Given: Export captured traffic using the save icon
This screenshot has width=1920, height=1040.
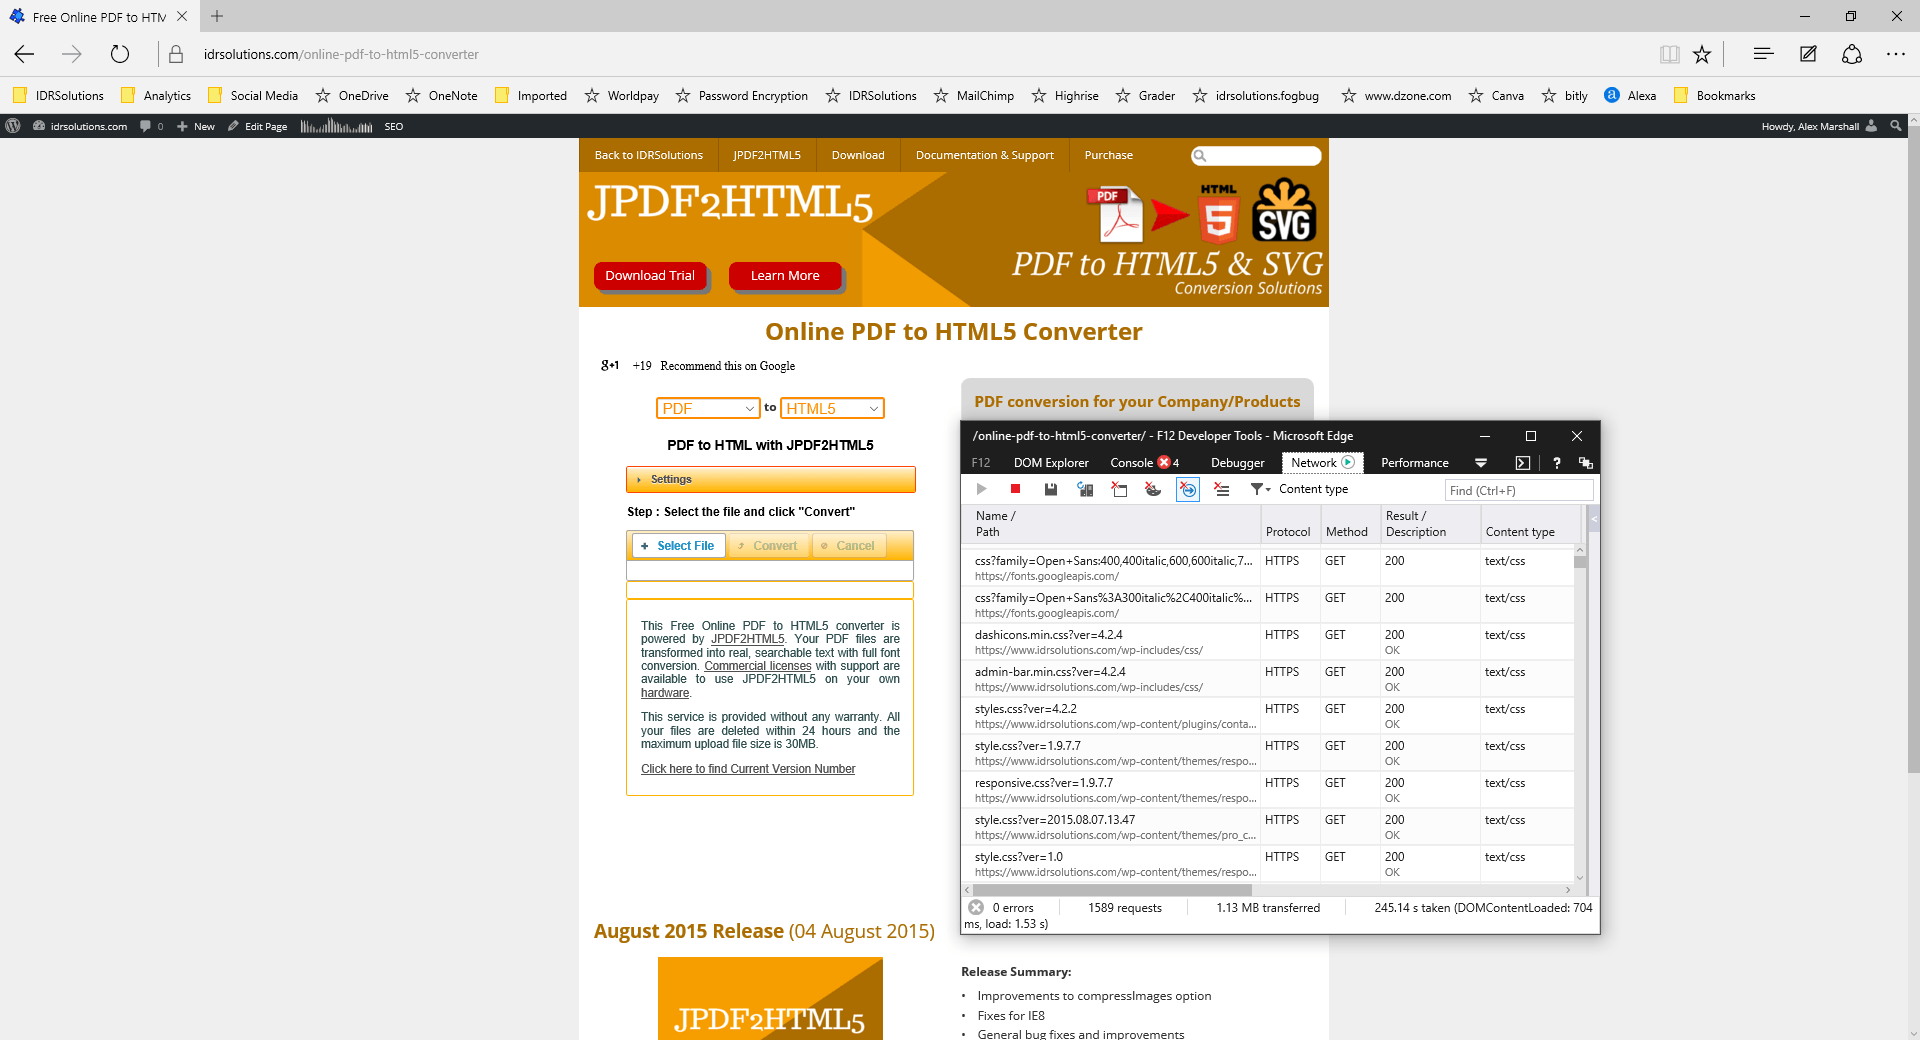Looking at the screenshot, I should [x=1050, y=489].
